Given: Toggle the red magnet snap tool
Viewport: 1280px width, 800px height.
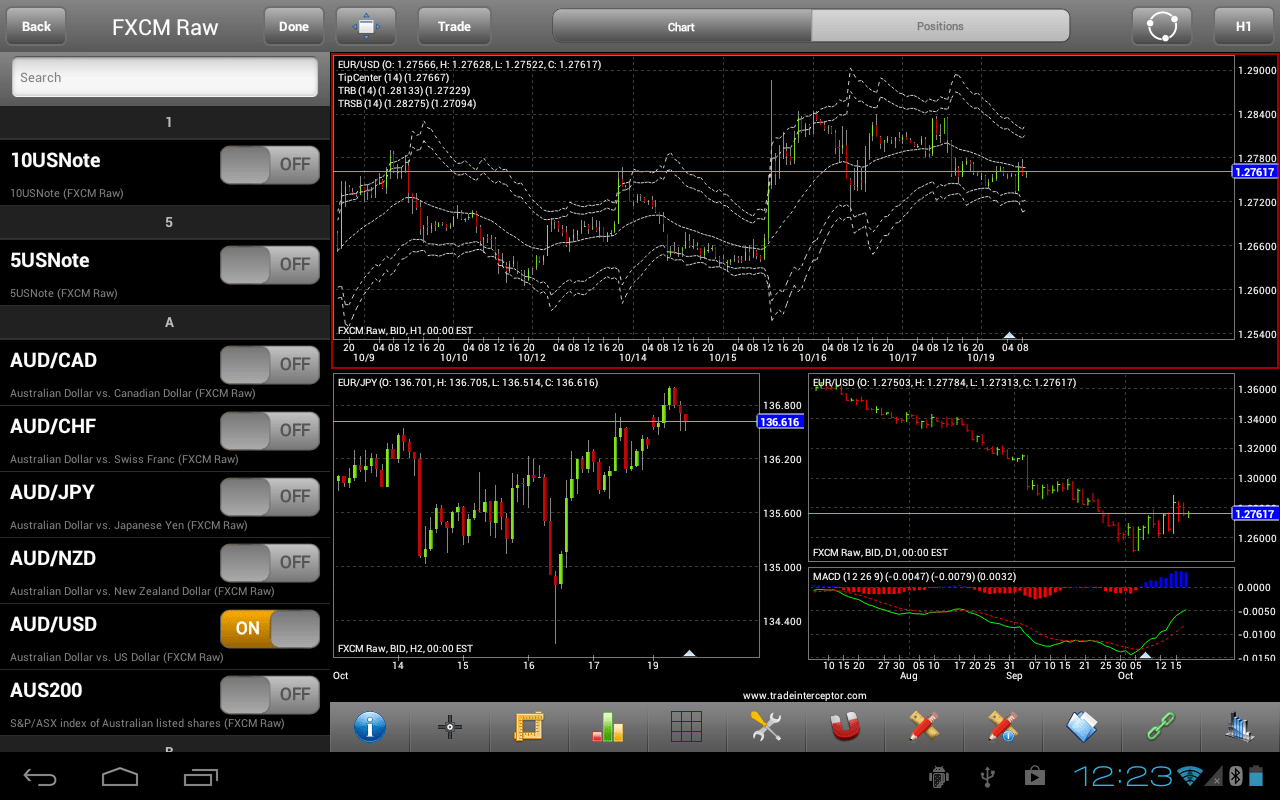Looking at the screenshot, I should [x=845, y=727].
